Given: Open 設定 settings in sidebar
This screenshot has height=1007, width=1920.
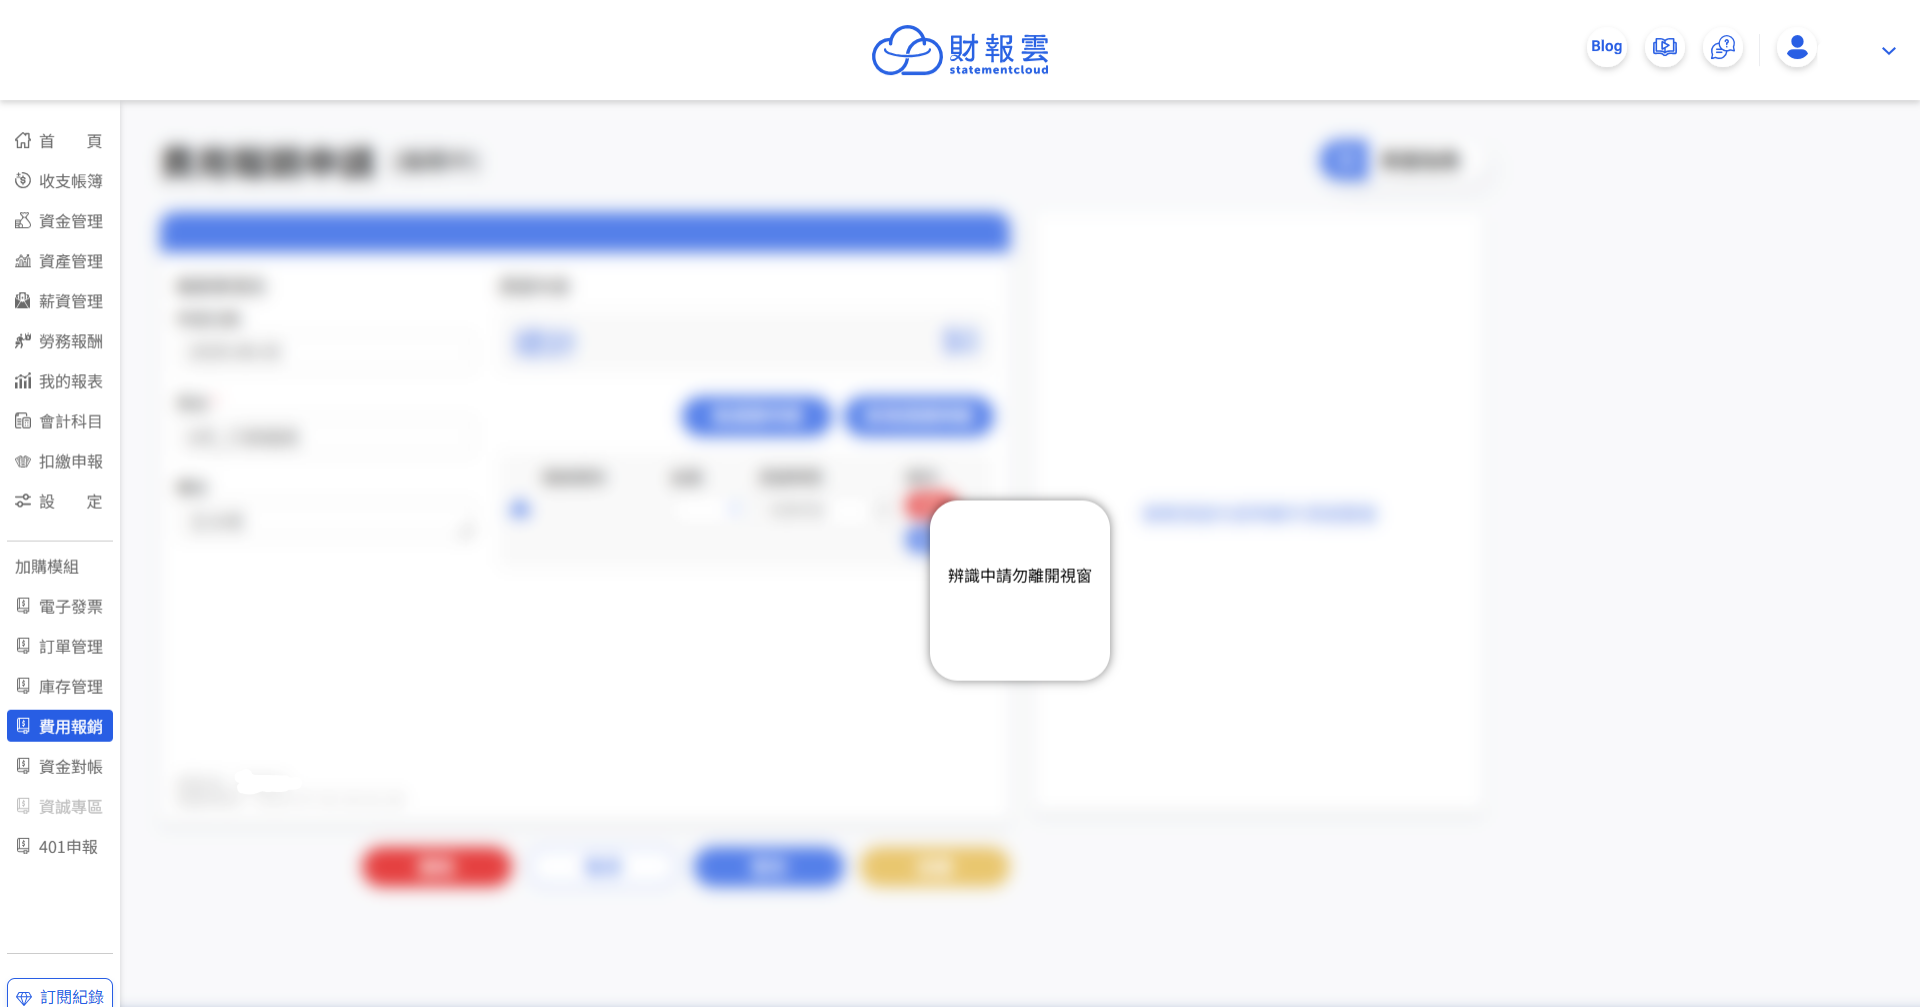Looking at the screenshot, I should point(59,501).
